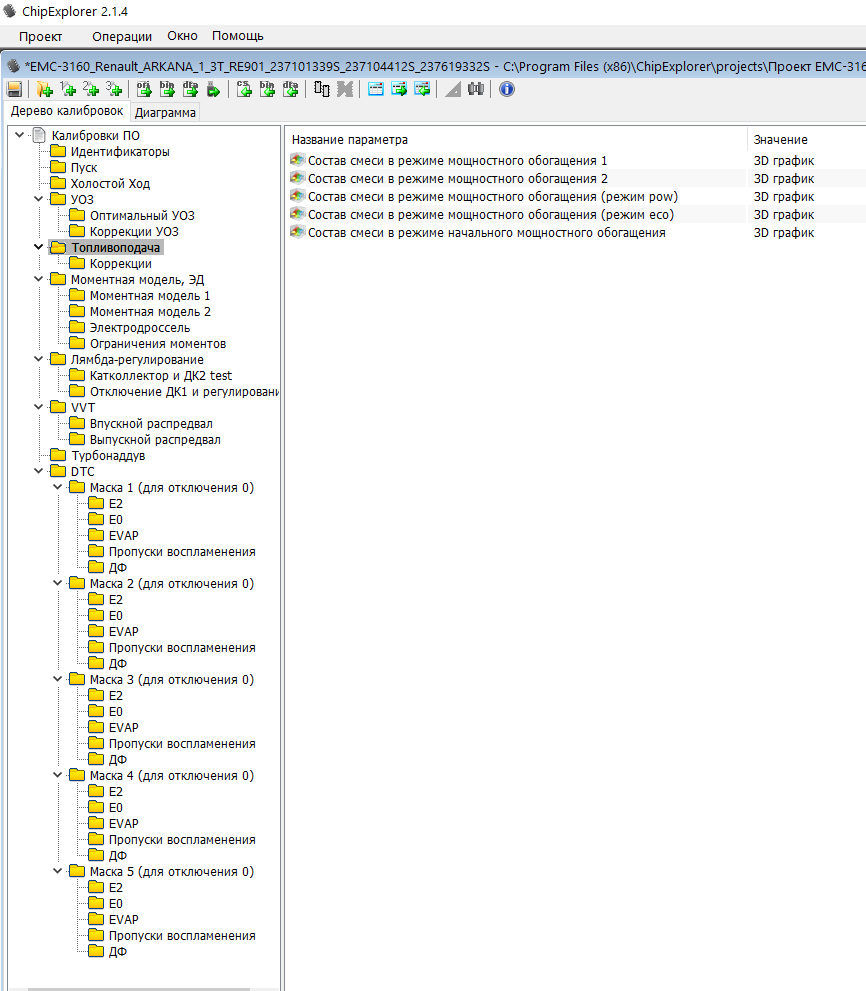Image resolution: width=866 pixels, height=991 pixels.
Task: Click the add 3D table icon
Action: pyautogui.click(x=114, y=90)
